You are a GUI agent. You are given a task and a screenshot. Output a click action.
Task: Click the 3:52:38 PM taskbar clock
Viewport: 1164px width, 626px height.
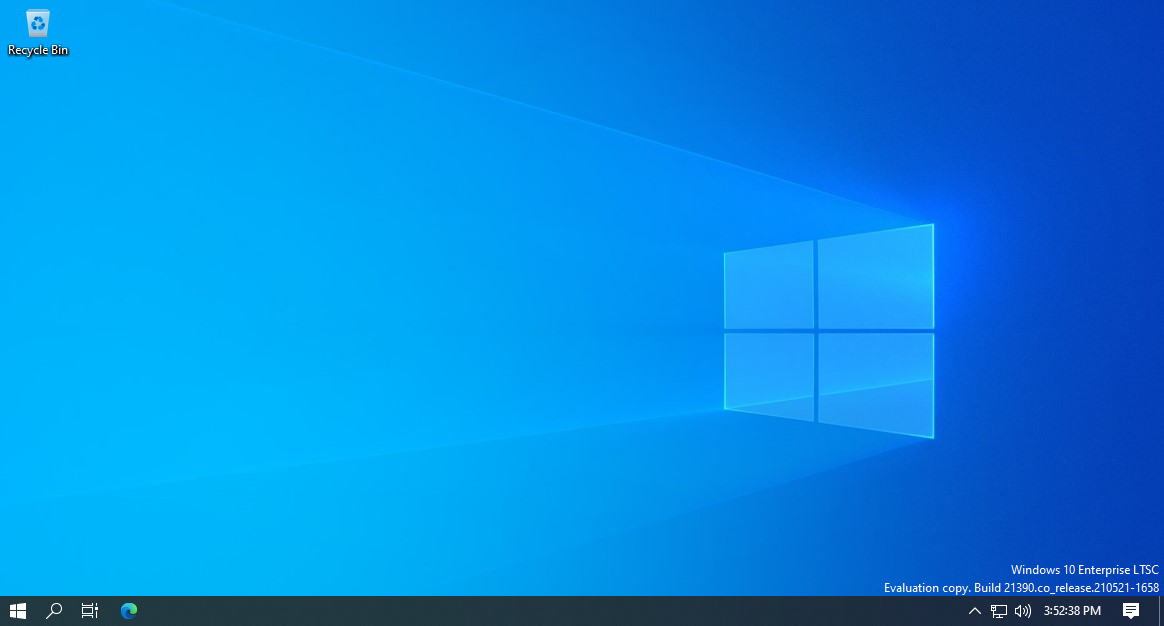coord(1072,610)
